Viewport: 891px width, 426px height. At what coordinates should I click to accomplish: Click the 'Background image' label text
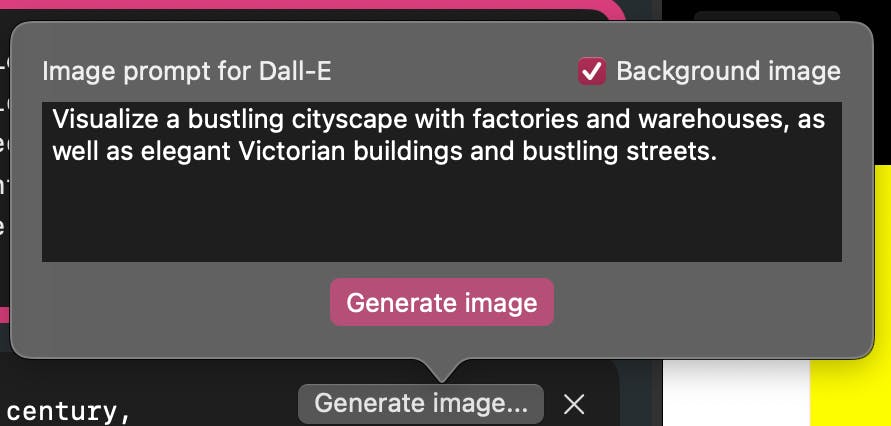[728, 72]
